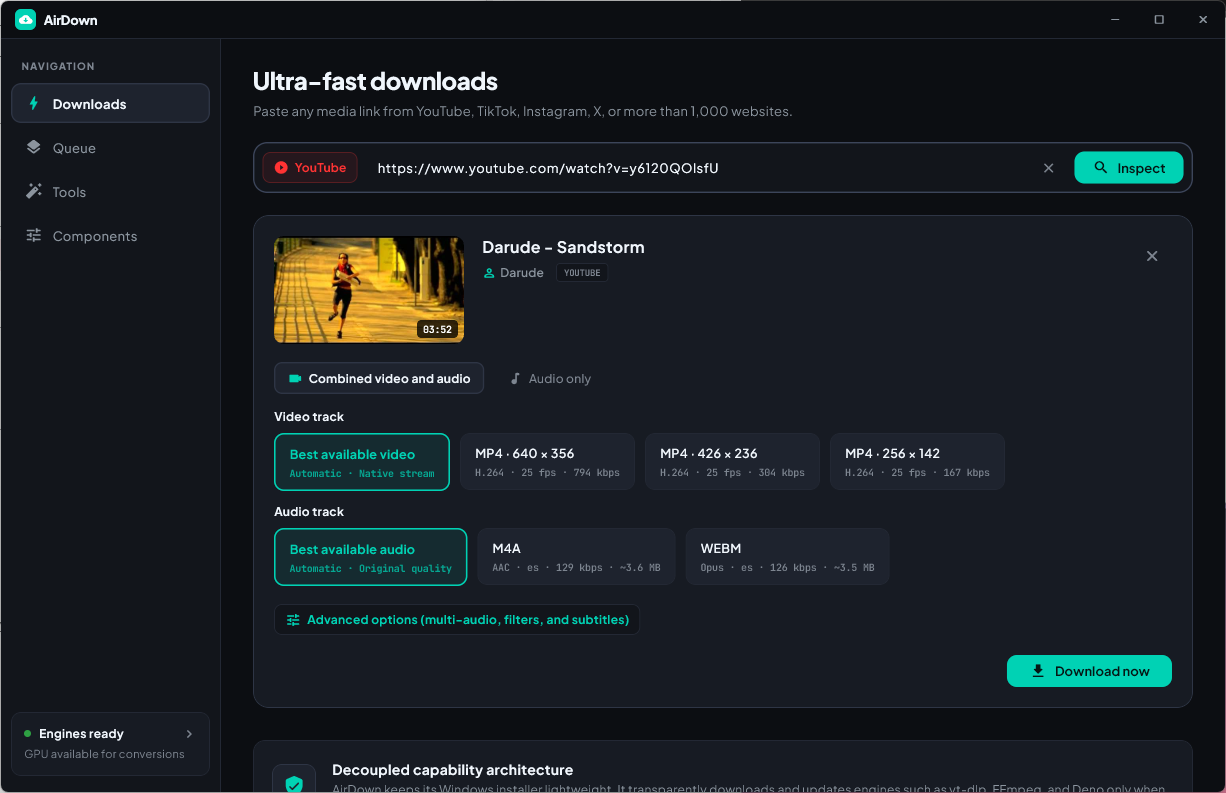Click the AirDown cloud logo icon
Image resolution: width=1226 pixels, height=793 pixels.
coord(25,20)
